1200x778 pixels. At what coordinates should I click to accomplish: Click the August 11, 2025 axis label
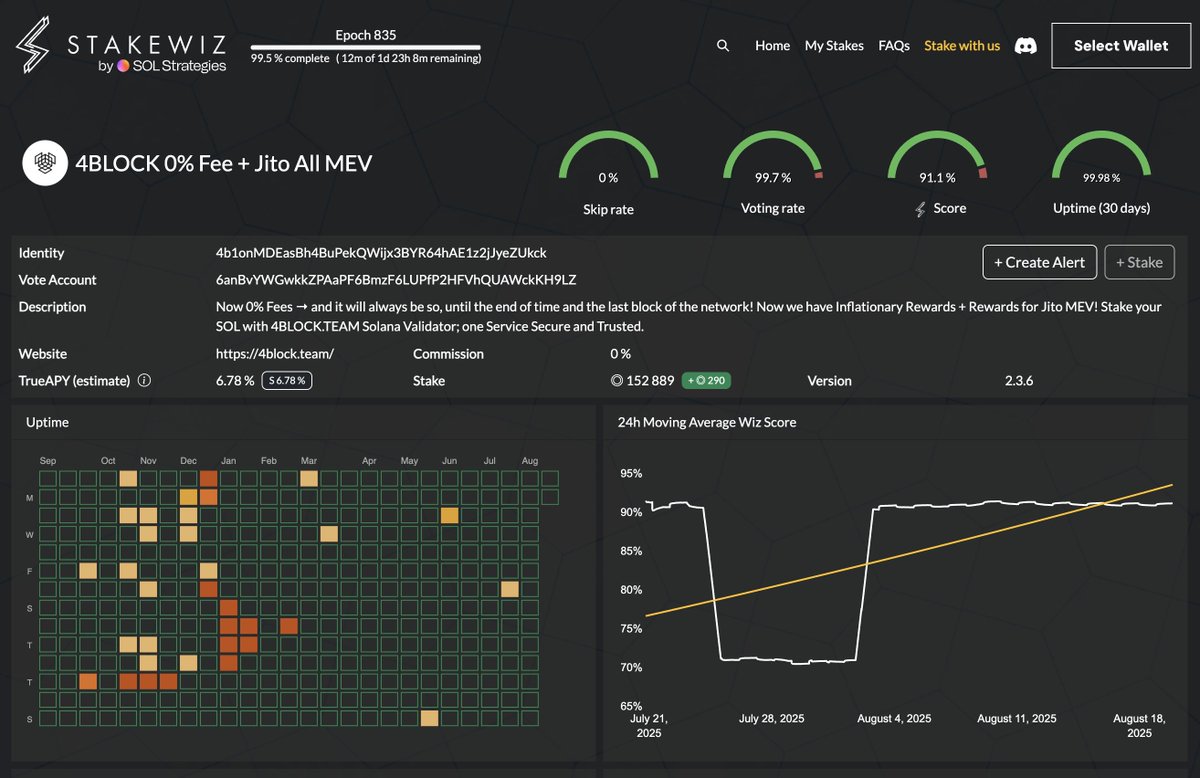click(x=1017, y=719)
